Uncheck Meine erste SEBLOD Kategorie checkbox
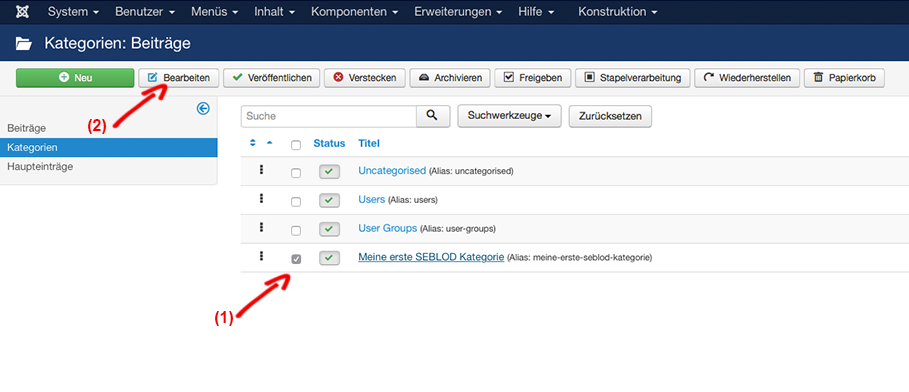Screen dimensions: 909x392 (296, 259)
